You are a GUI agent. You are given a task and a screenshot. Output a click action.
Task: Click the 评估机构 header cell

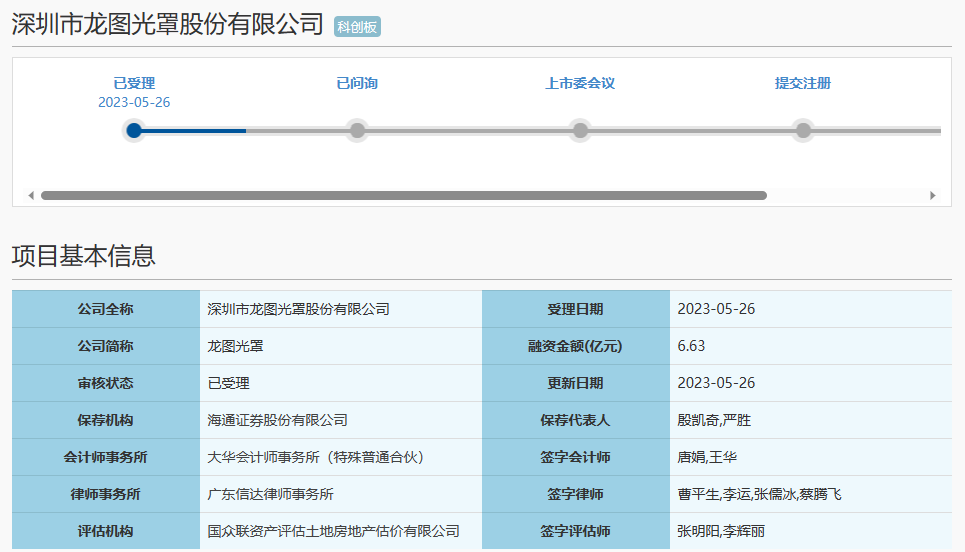pyautogui.click(x=106, y=530)
